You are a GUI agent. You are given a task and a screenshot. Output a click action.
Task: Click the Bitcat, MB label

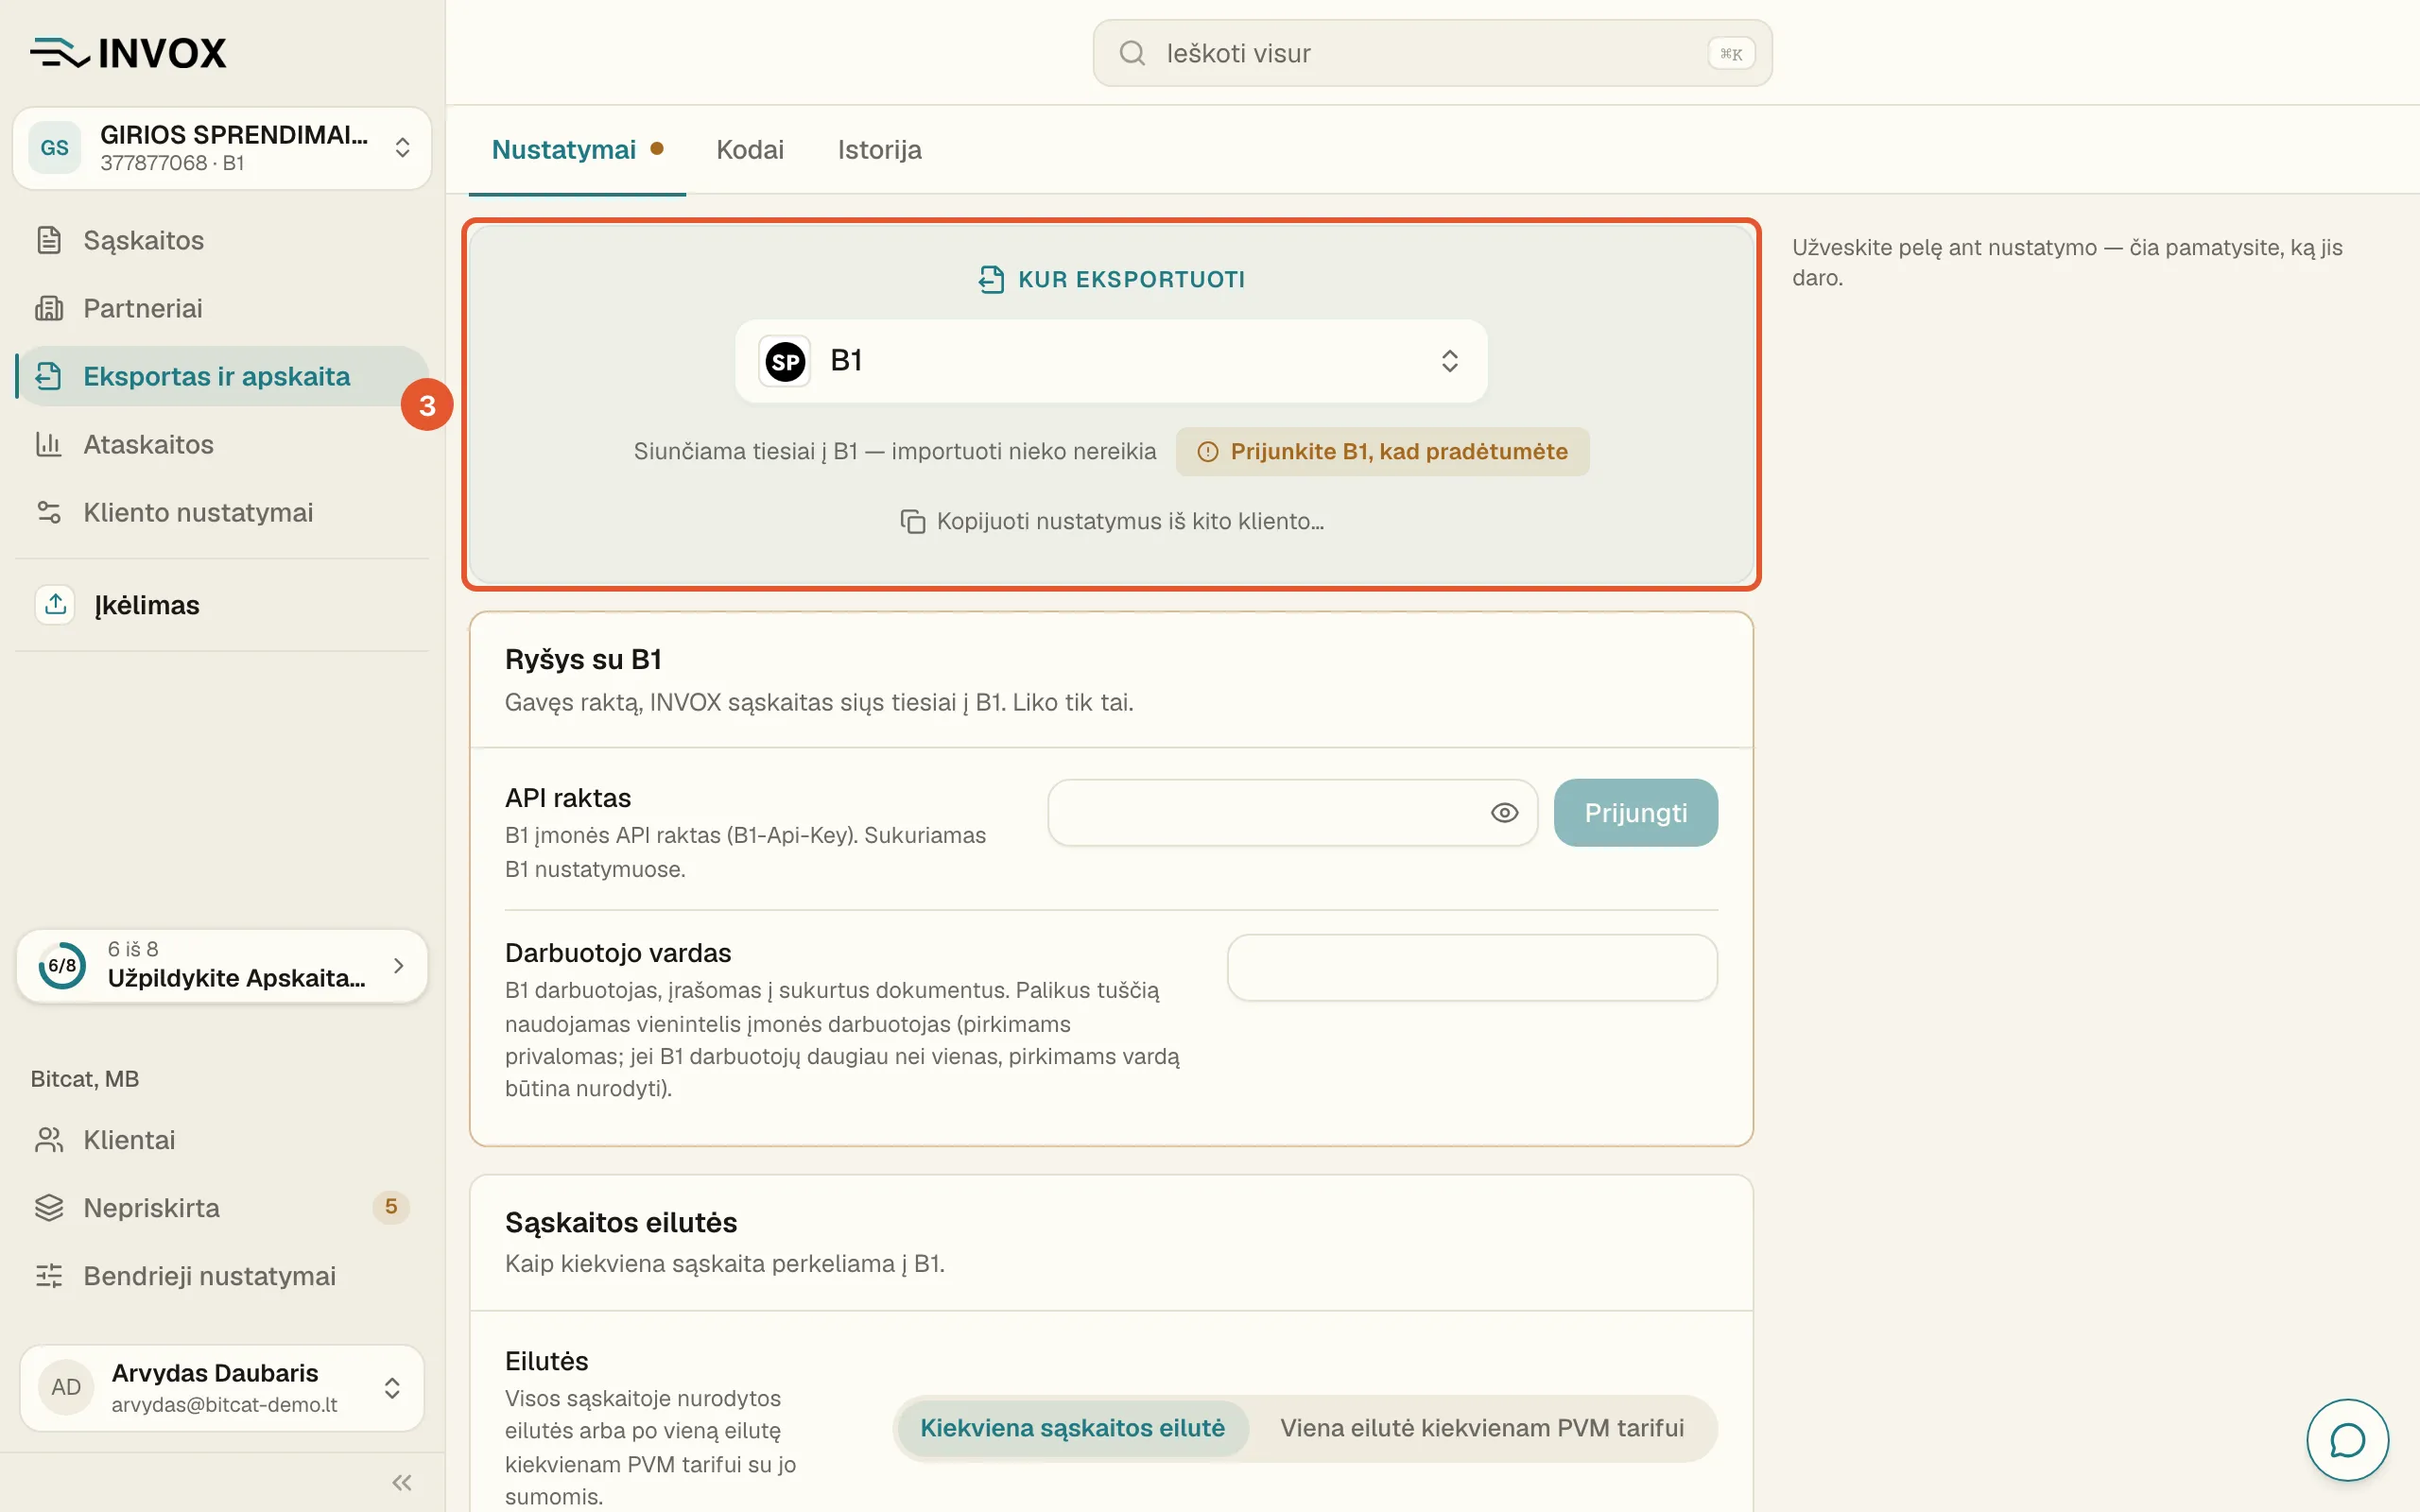(85, 1079)
